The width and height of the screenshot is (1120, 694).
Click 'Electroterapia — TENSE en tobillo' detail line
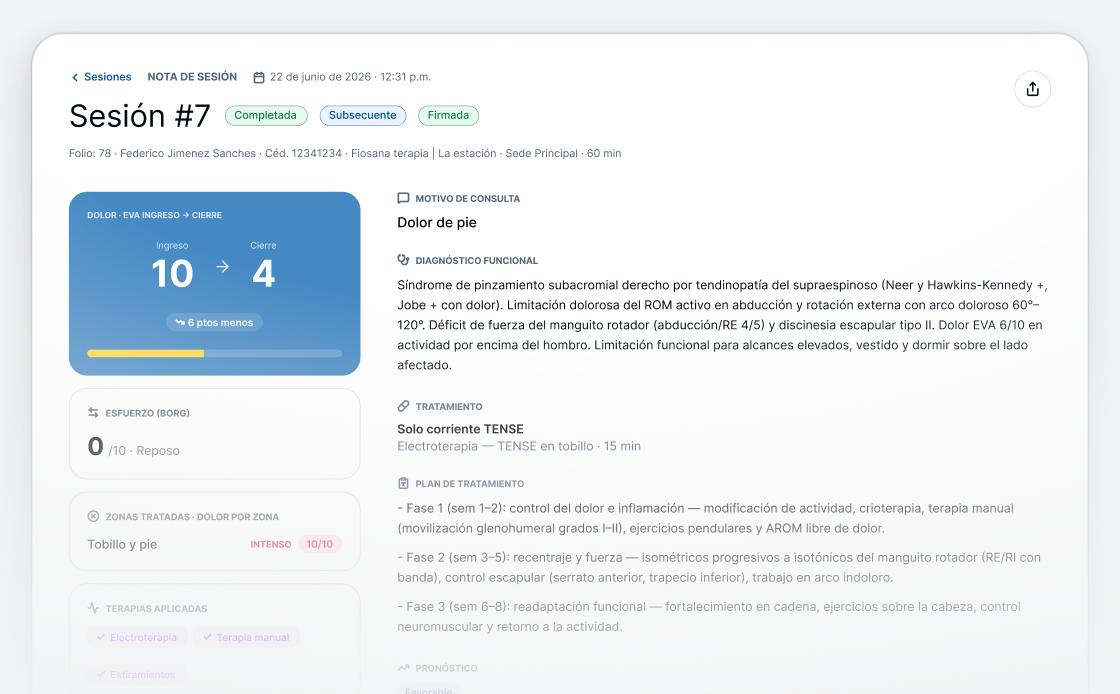519,446
